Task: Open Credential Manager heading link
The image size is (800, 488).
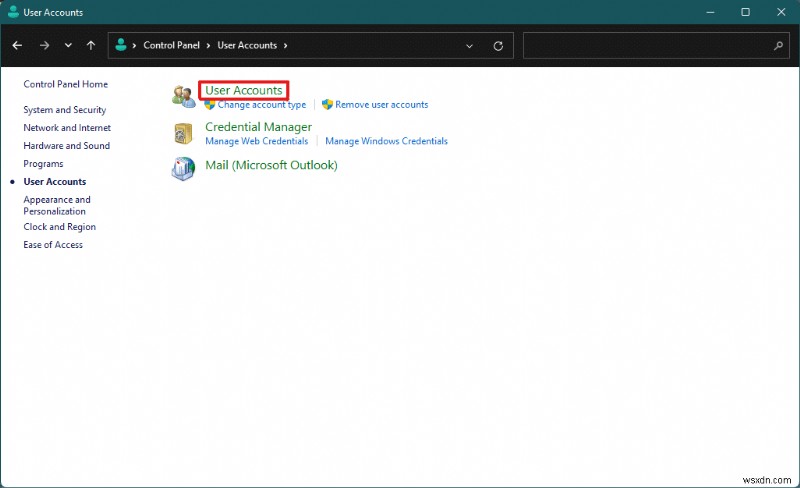Action: tap(258, 127)
